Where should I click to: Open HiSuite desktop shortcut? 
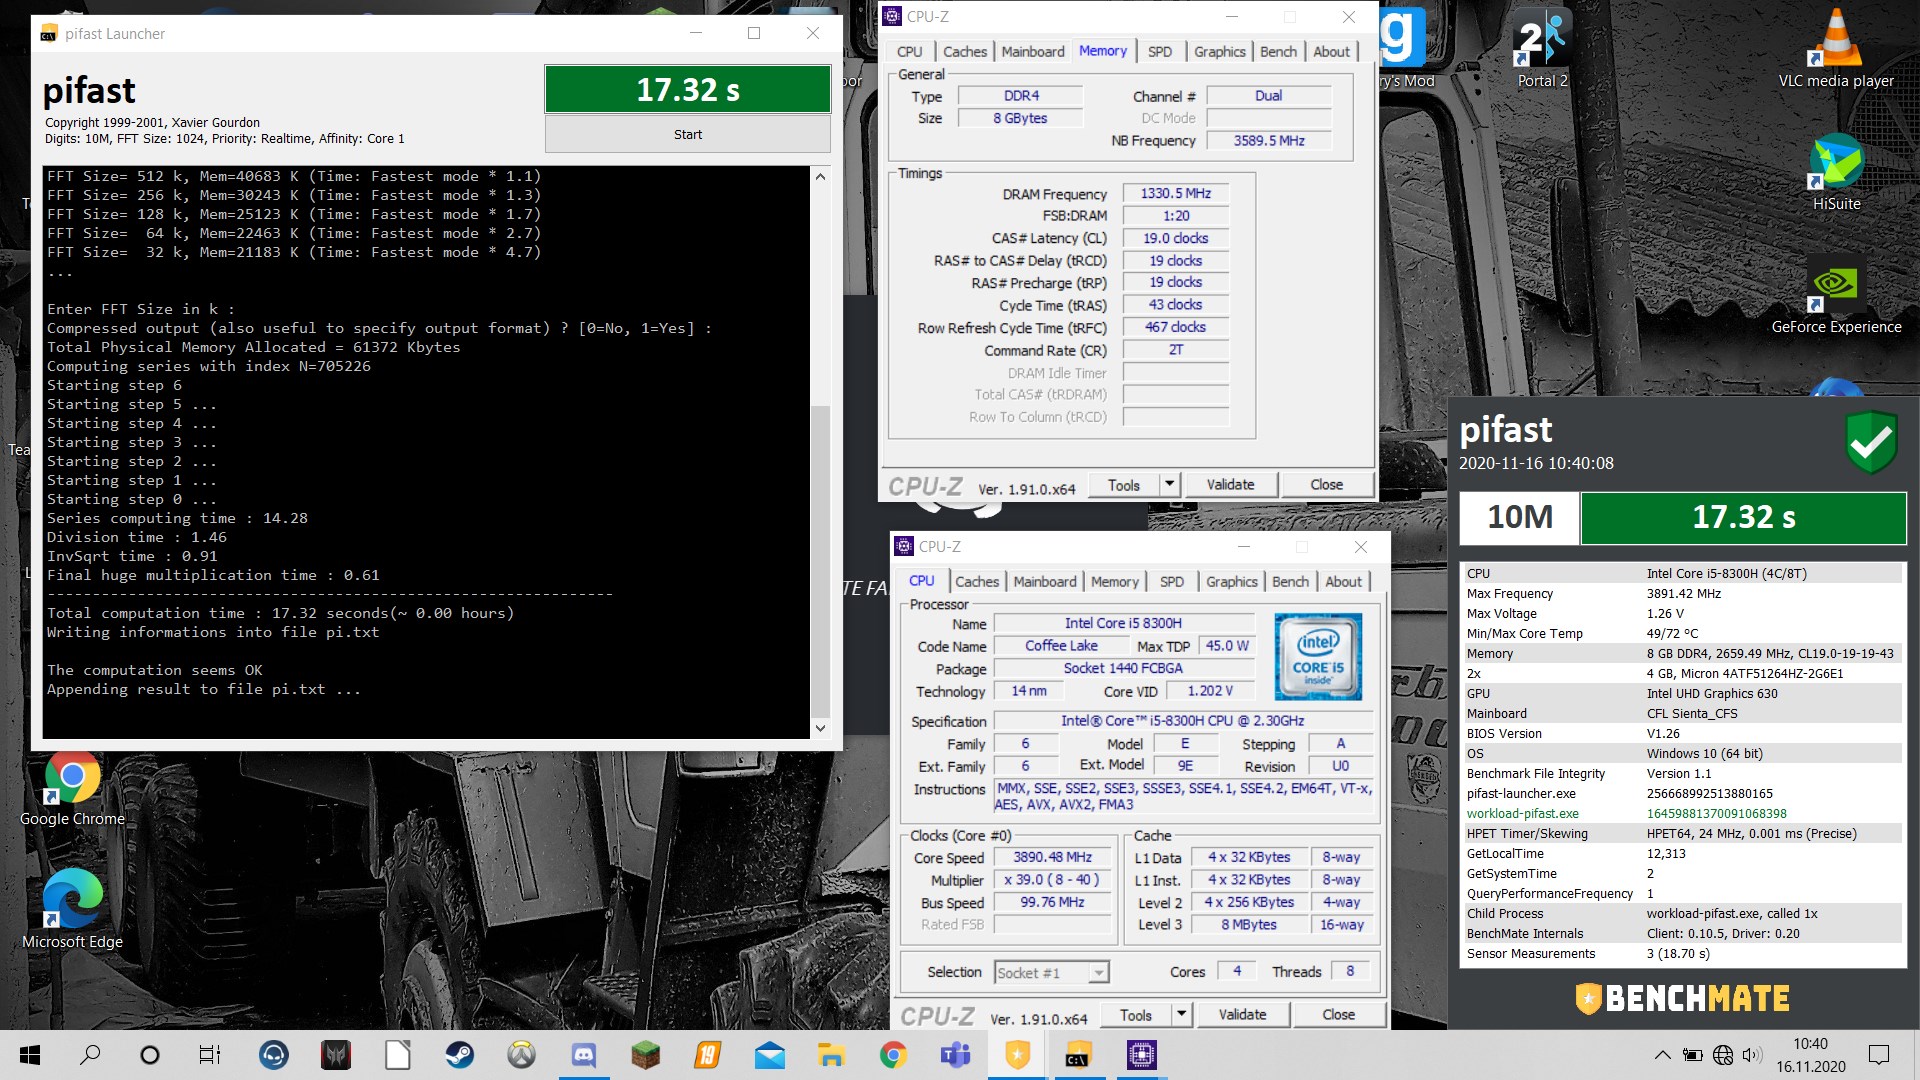[x=1836, y=172]
